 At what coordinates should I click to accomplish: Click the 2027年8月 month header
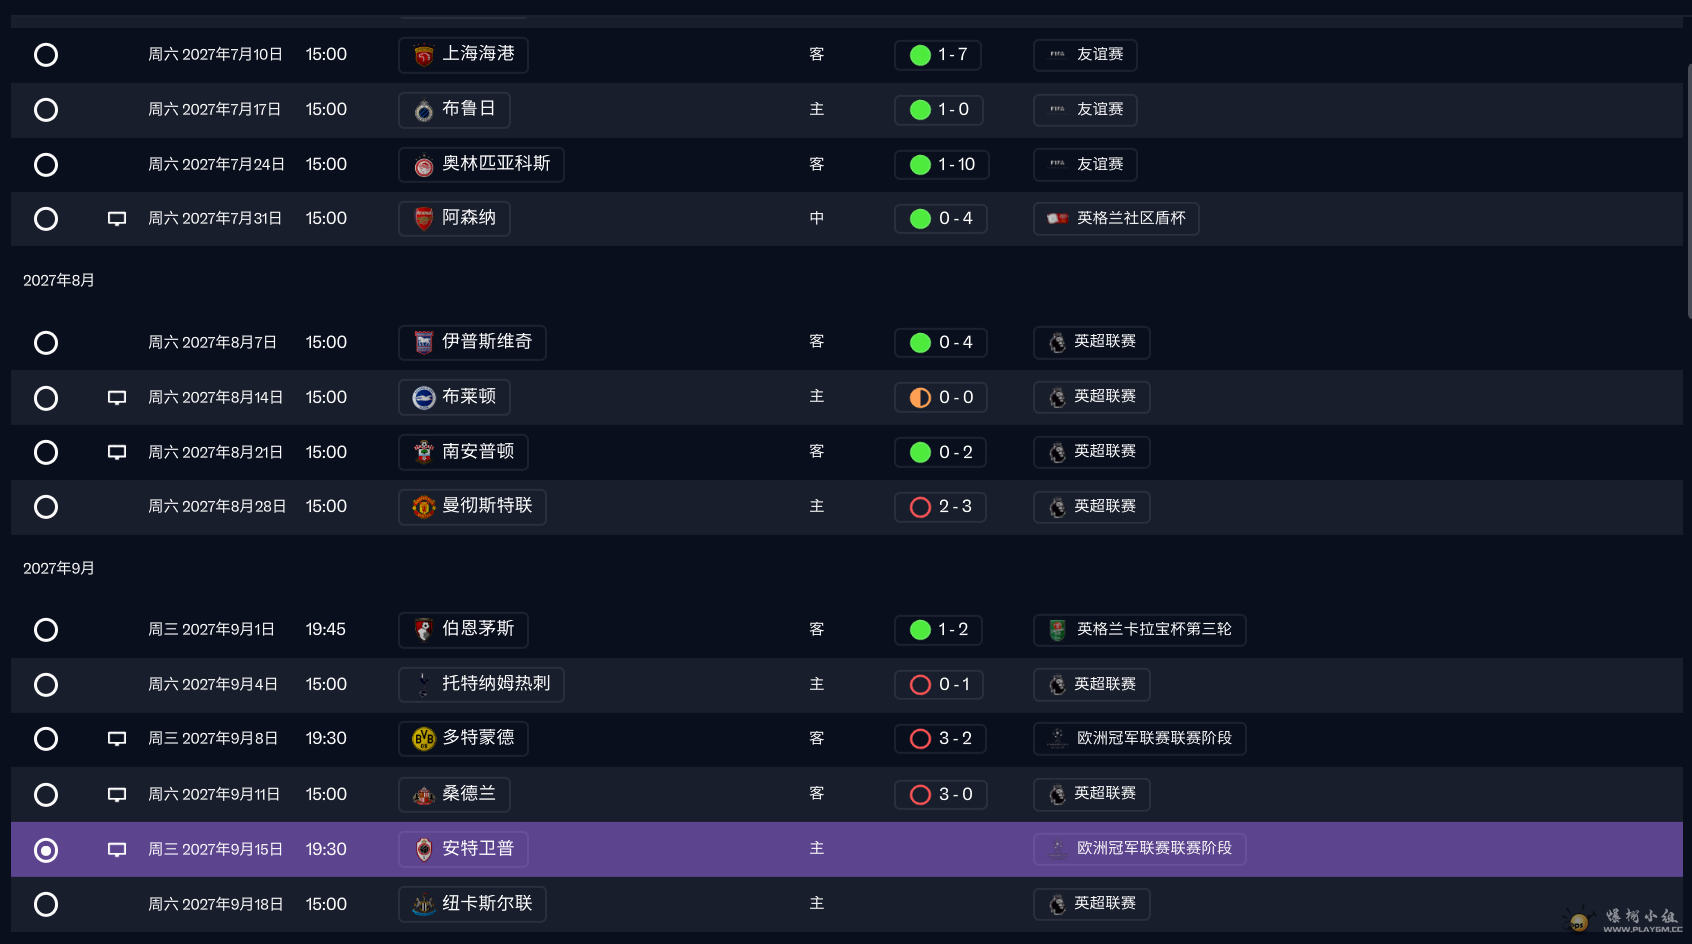tap(59, 281)
